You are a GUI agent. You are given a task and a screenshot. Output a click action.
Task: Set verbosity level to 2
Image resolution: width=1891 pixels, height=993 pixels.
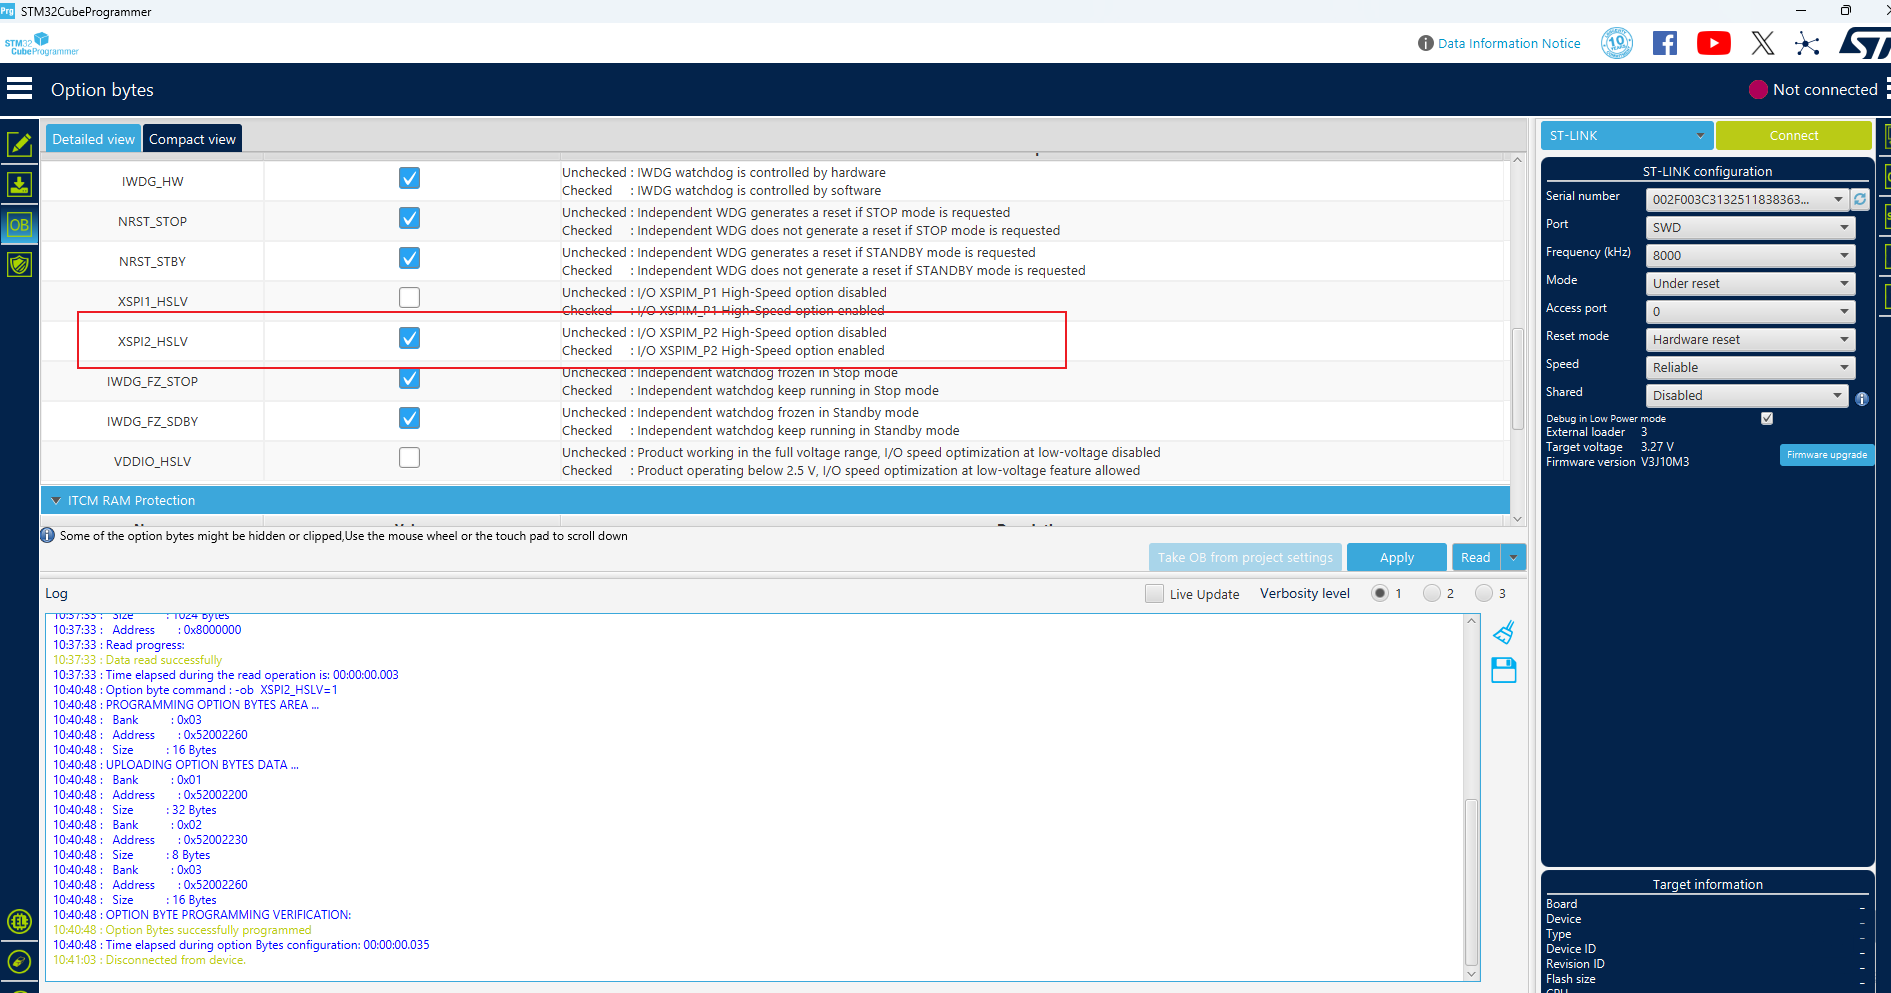[1432, 594]
